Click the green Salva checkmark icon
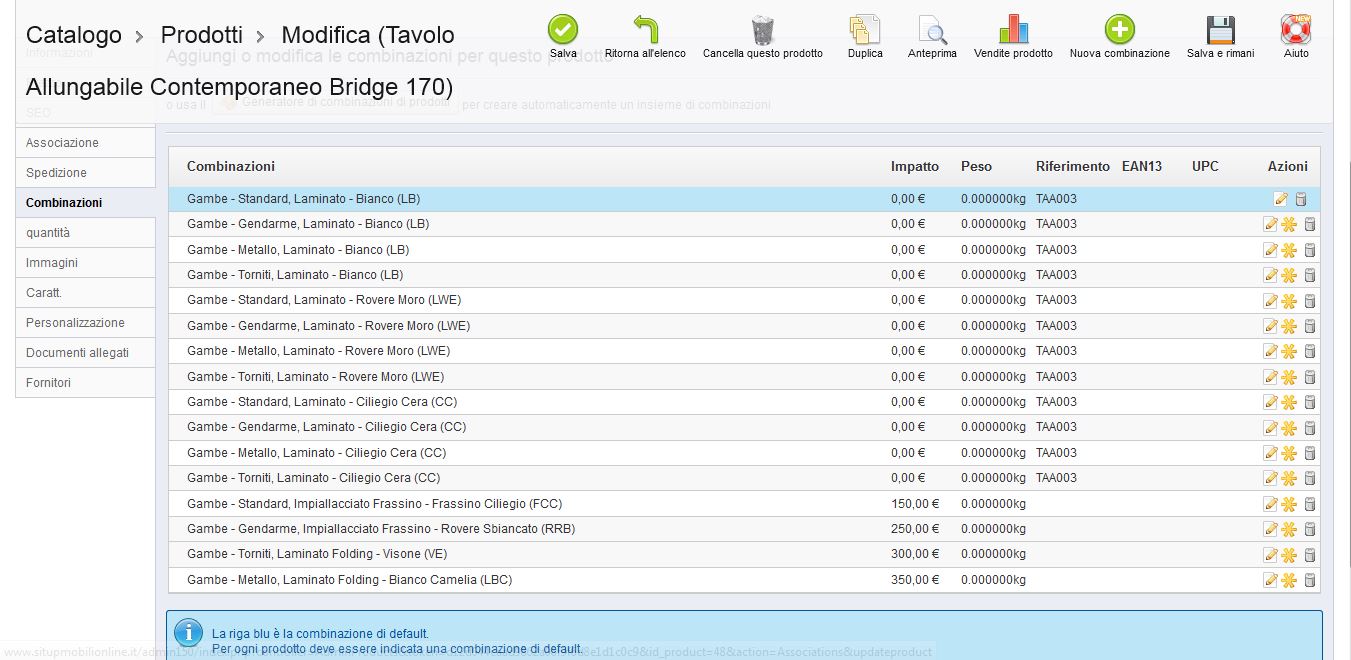 [563, 29]
